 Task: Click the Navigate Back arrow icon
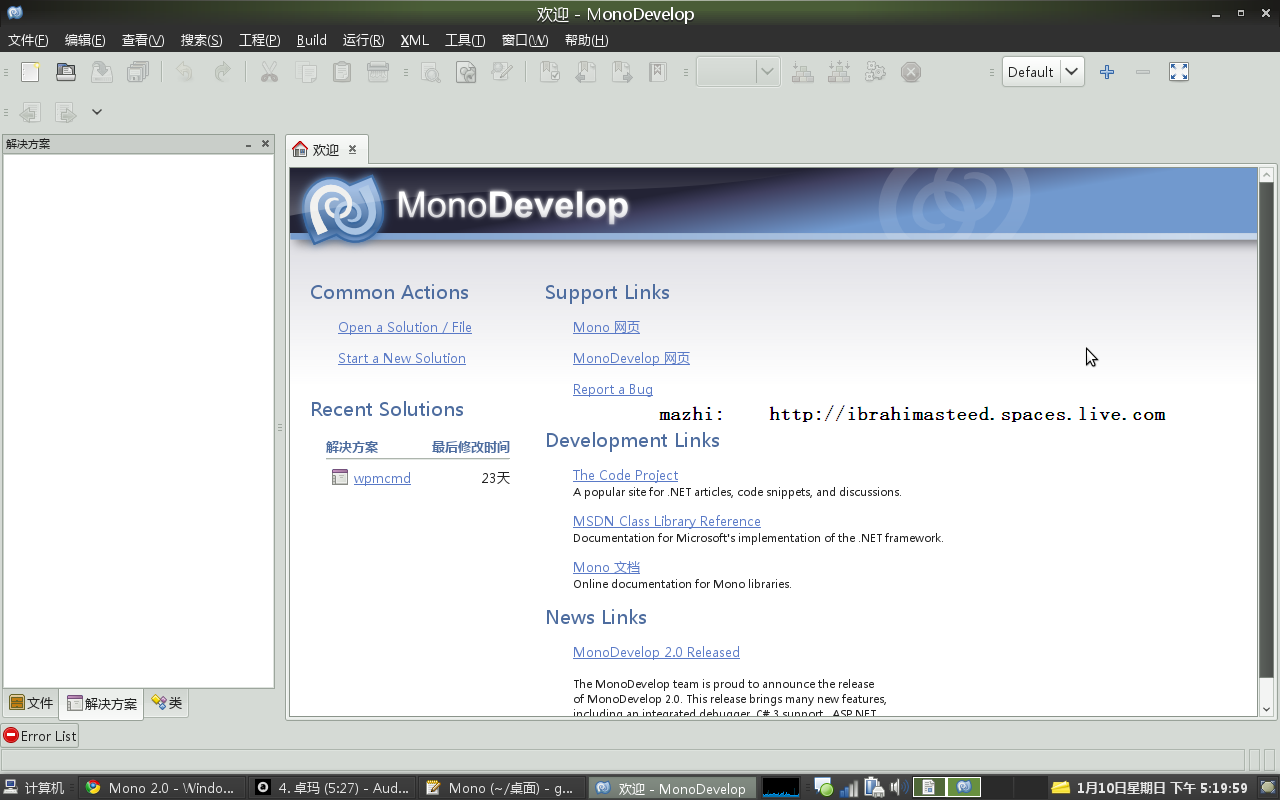pos(30,112)
